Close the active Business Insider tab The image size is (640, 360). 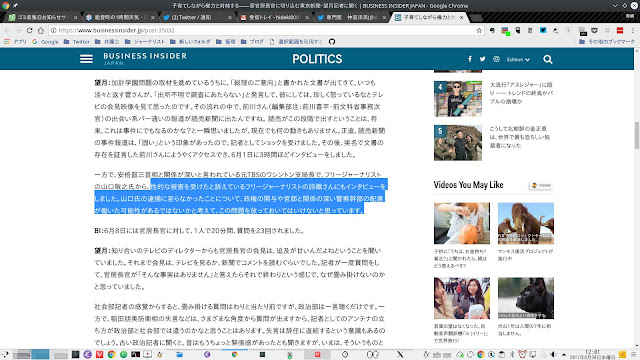(462, 18)
